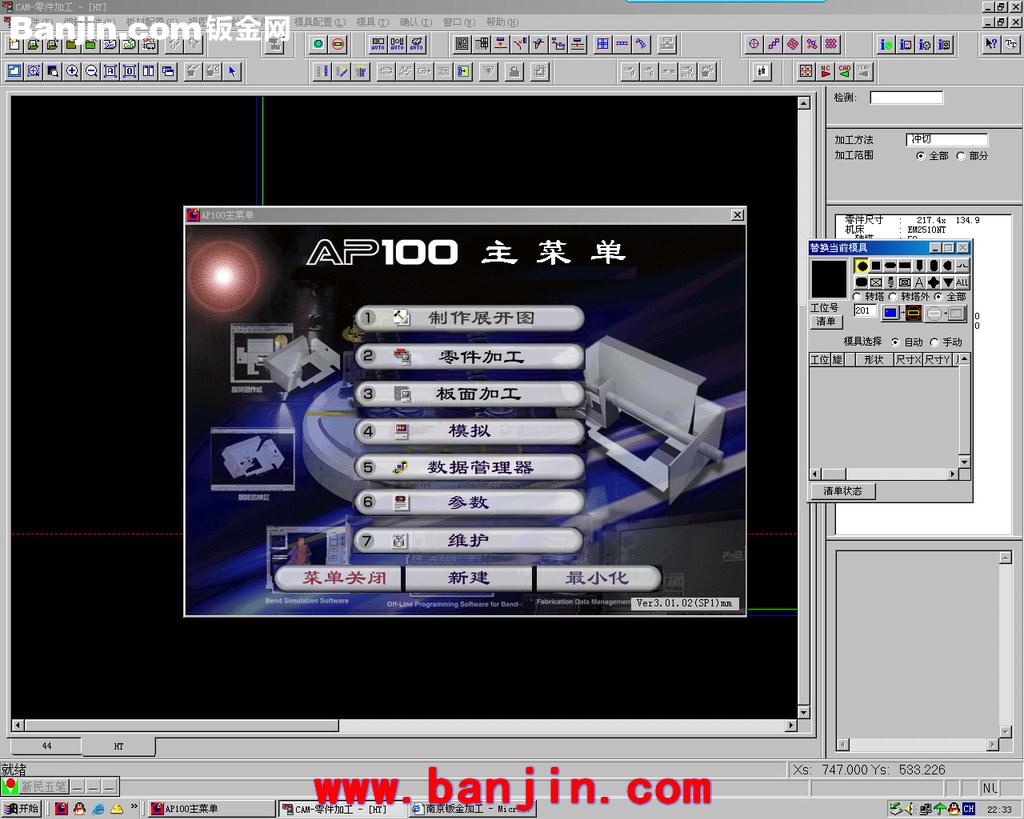
Task: Switch to the 44 sheet tab
Action: tap(46, 745)
